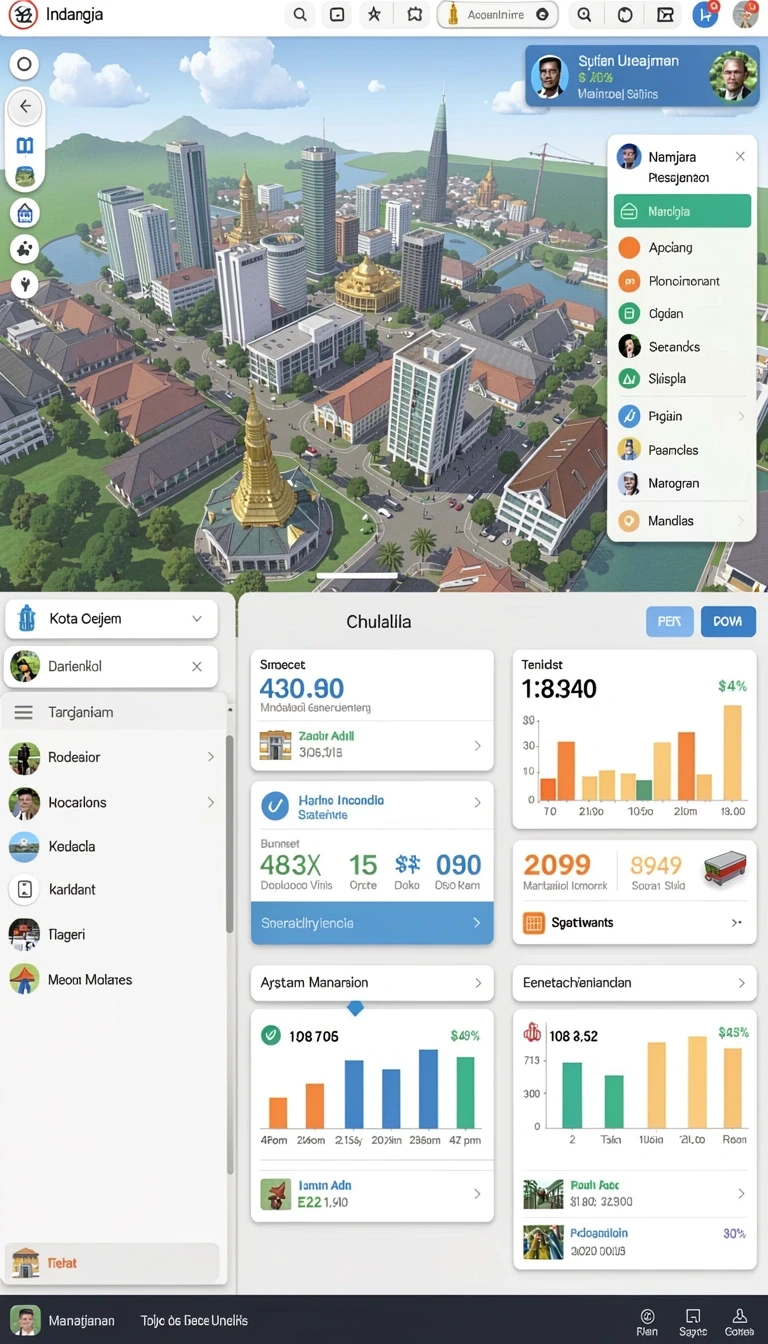
Task: Click the search magnifier icon in top bar
Action: click(x=299, y=15)
